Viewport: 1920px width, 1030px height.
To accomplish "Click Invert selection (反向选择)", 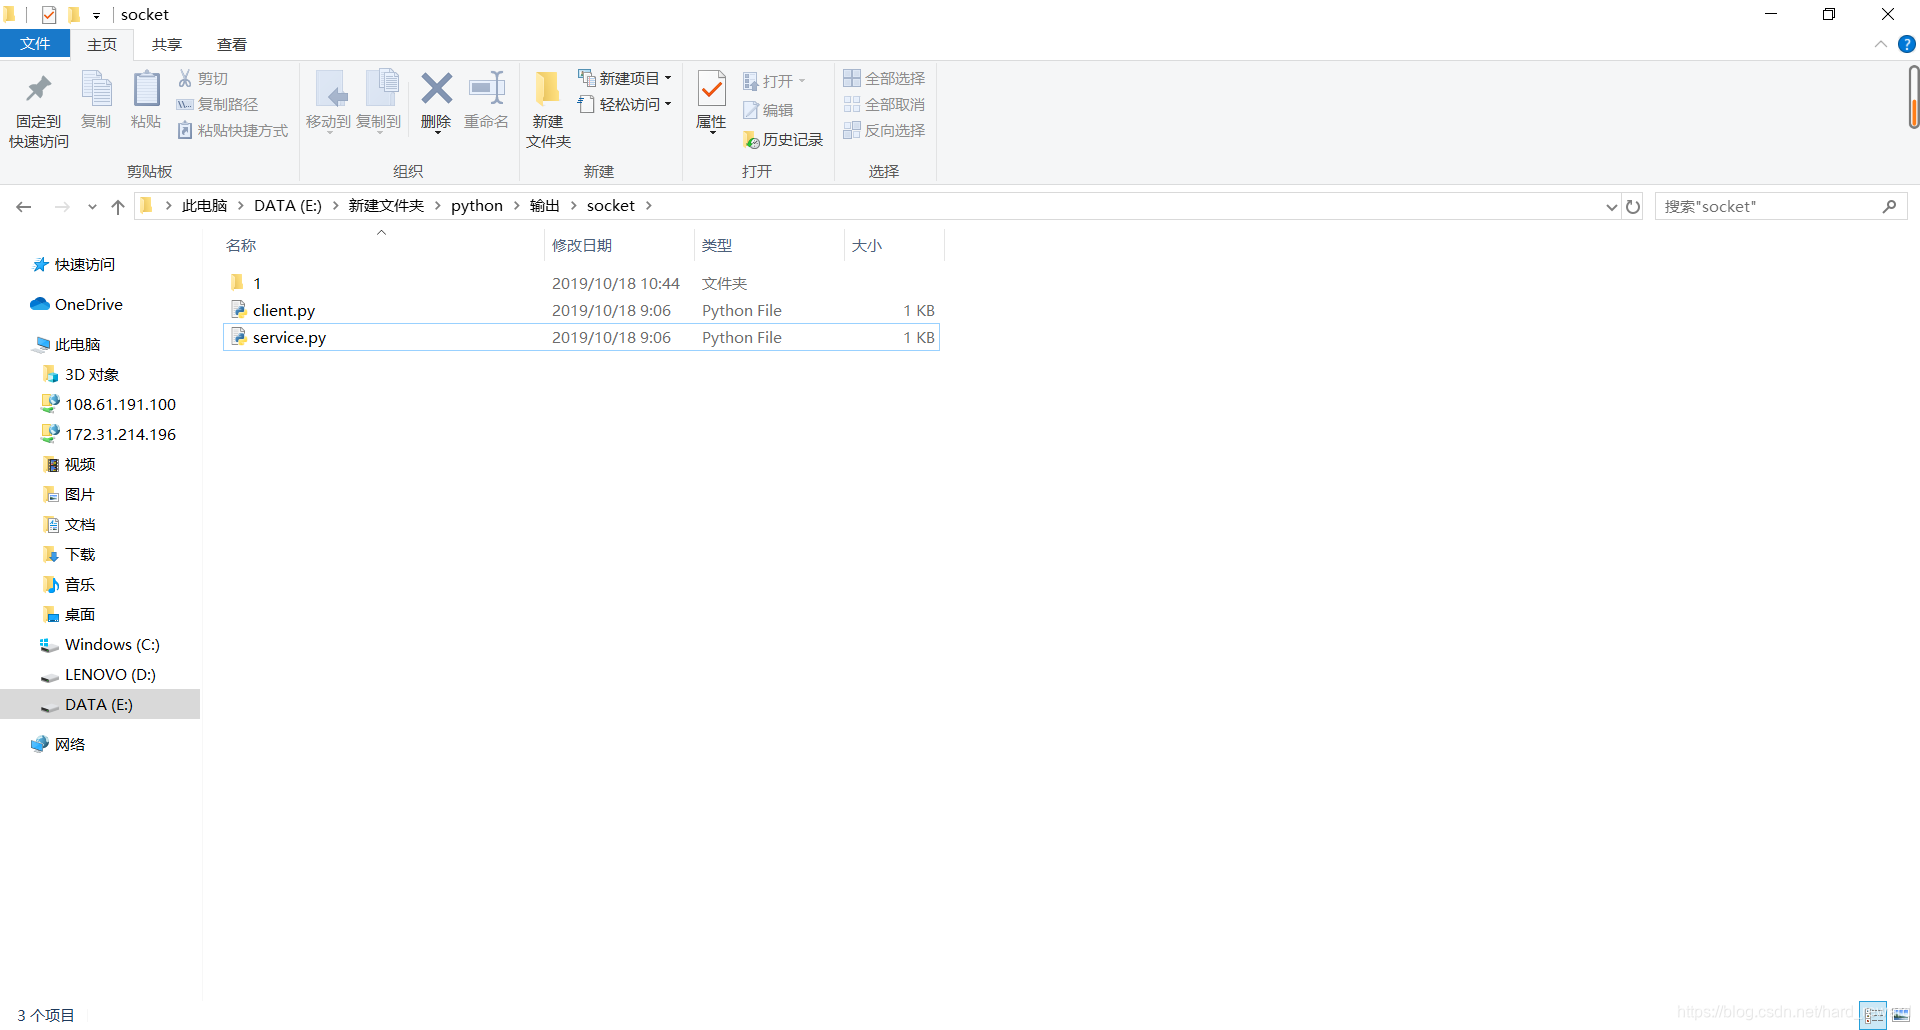I will click(885, 130).
